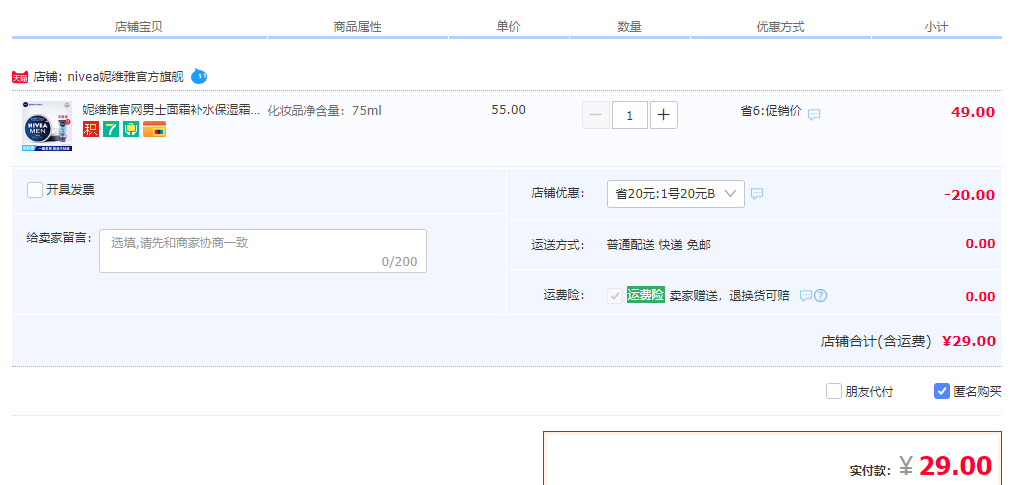Viewport: 1010px width, 485px height.
Task: Click the 小计 column header
Action: coord(936,27)
